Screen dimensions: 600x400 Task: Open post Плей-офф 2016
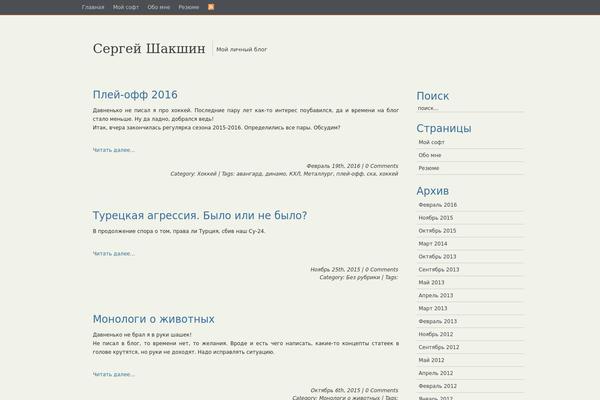pyautogui.click(x=135, y=95)
